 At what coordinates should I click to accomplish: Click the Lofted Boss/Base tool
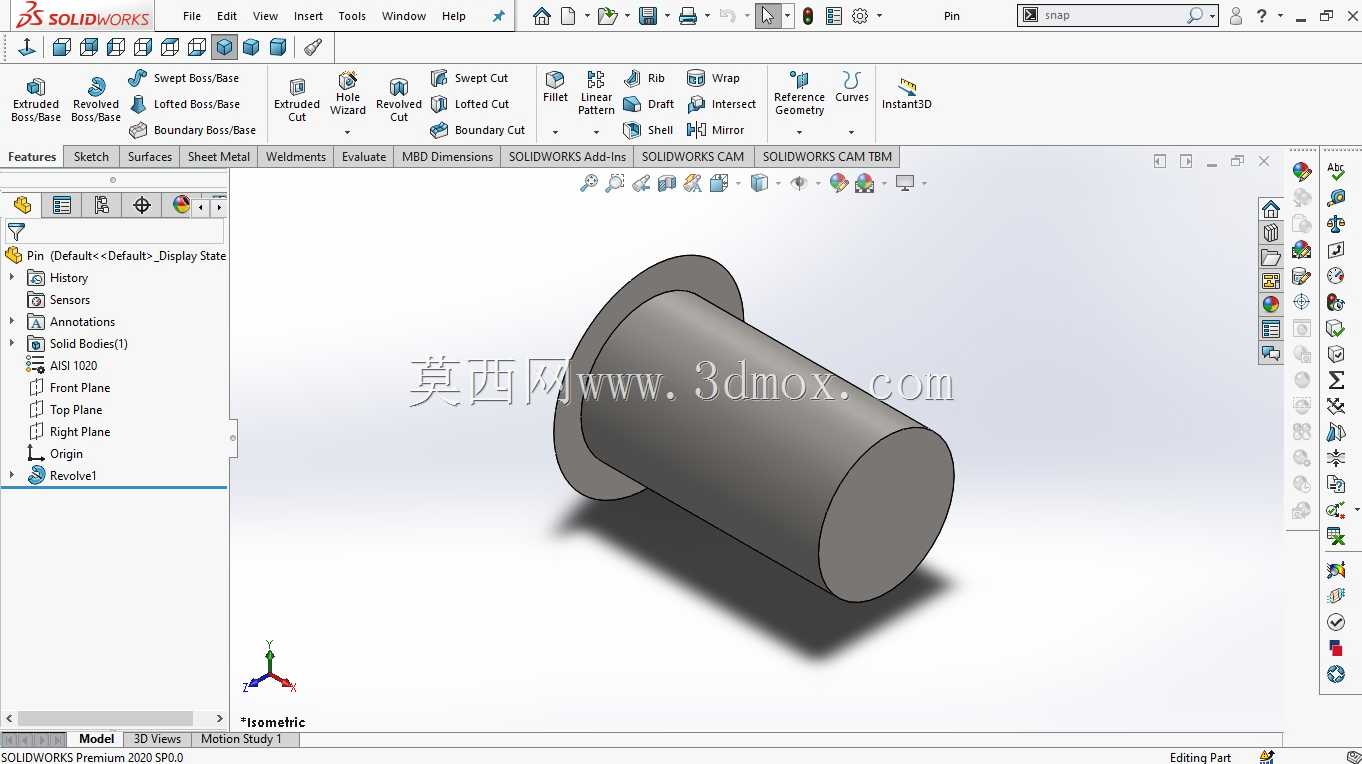(x=185, y=104)
